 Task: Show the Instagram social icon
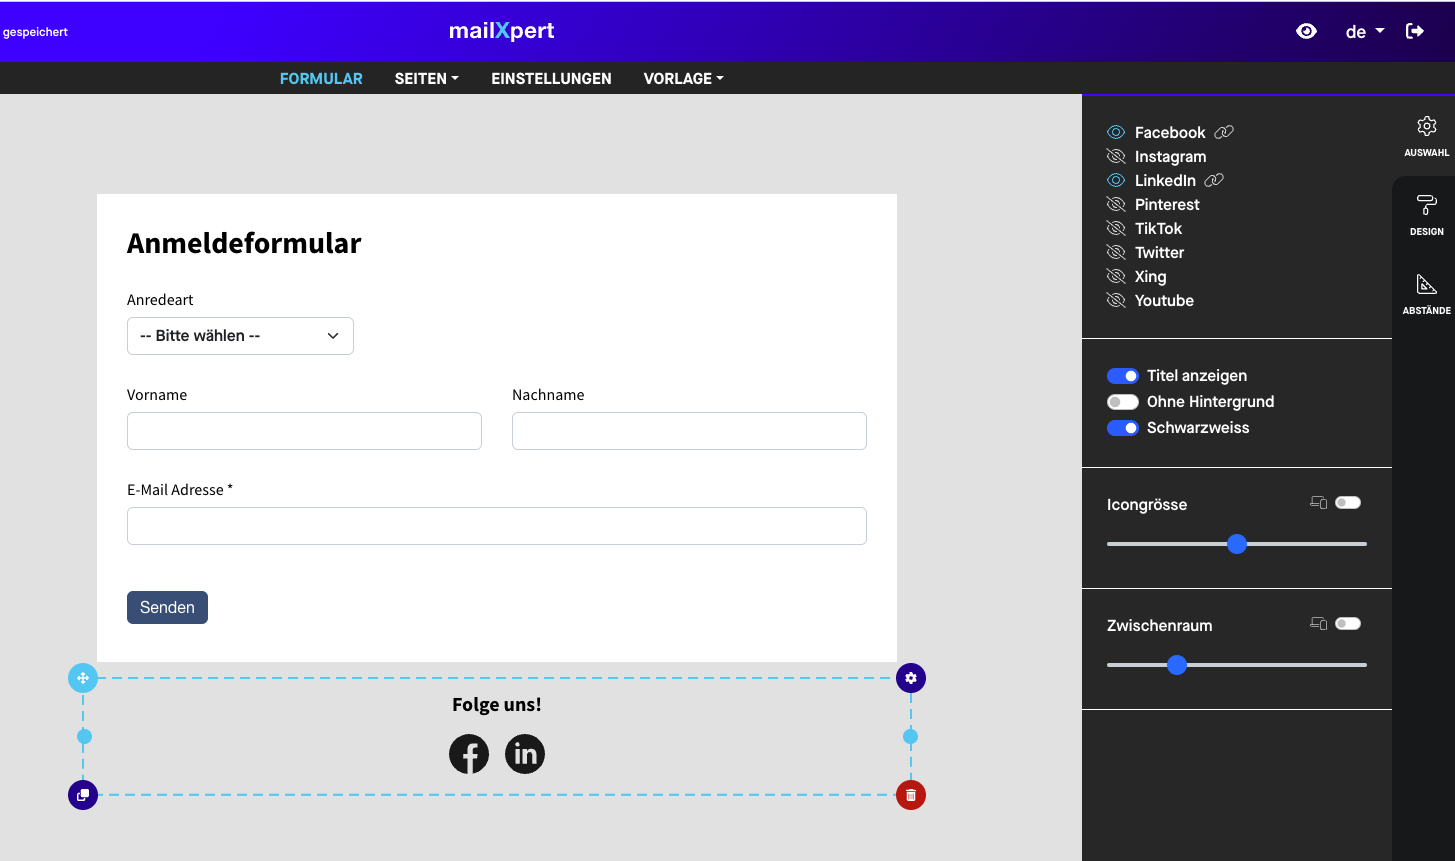[x=1116, y=157]
